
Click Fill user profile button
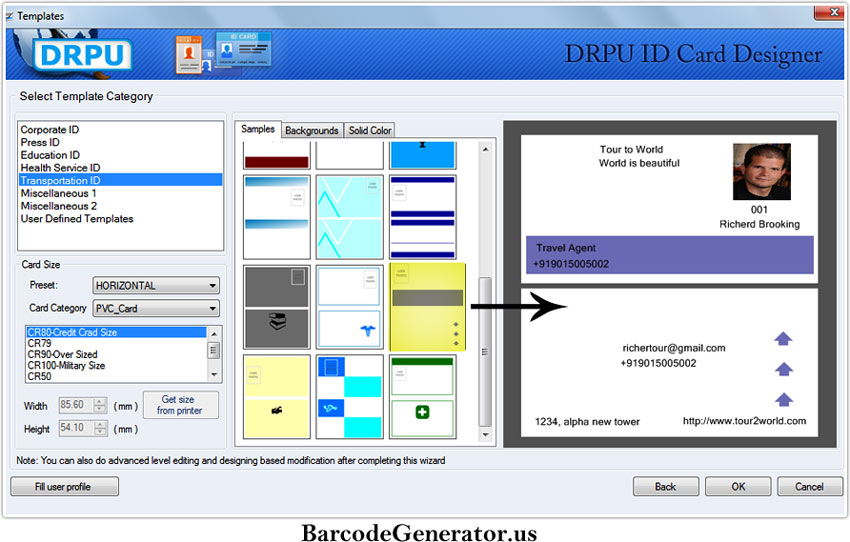point(65,486)
